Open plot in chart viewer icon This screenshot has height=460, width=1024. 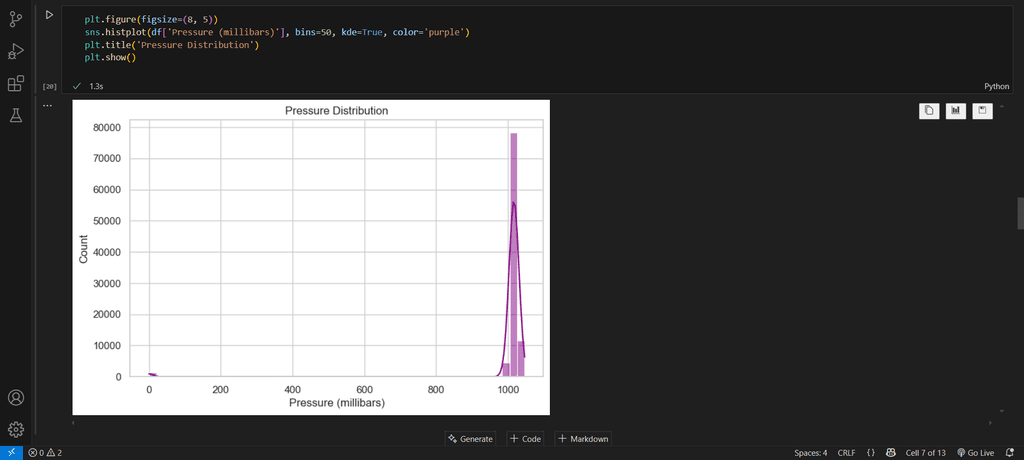pyautogui.click(x=955, y=111)
